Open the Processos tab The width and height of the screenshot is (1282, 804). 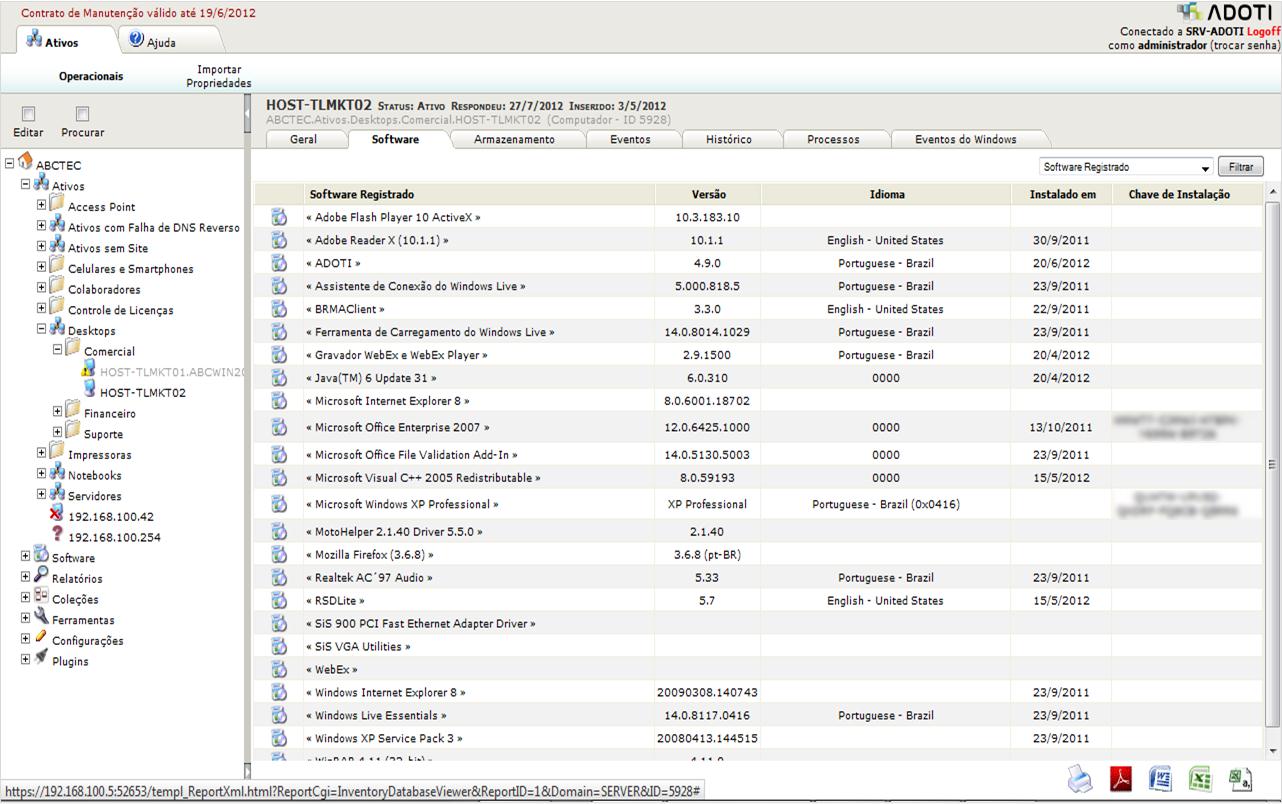(833, 139)
